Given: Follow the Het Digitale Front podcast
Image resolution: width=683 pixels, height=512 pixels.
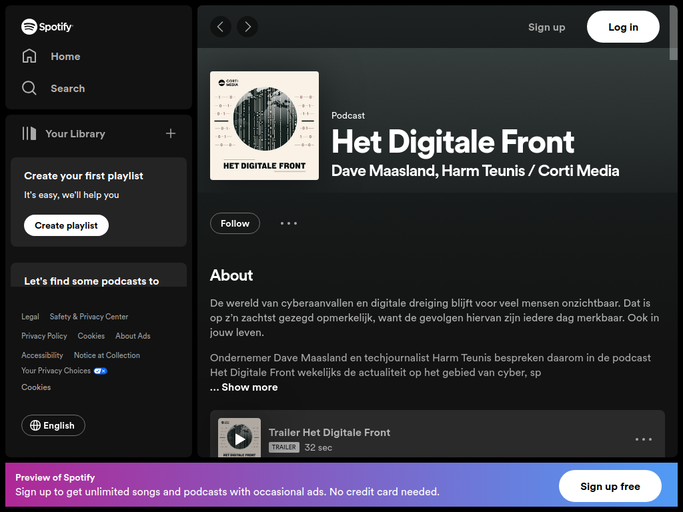Looking at the screenshot, I should (x=235, y=224).
